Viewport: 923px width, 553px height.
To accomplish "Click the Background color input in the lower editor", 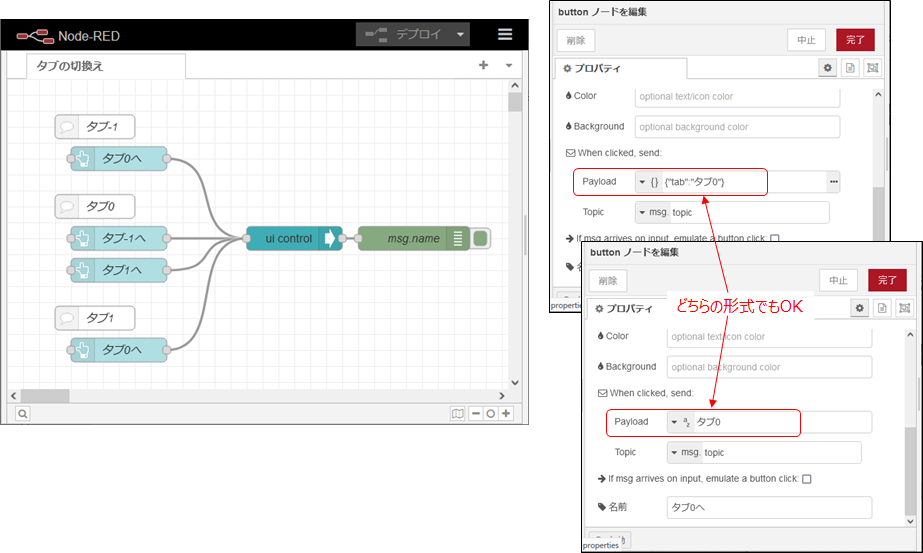I will tap(768, 367).
